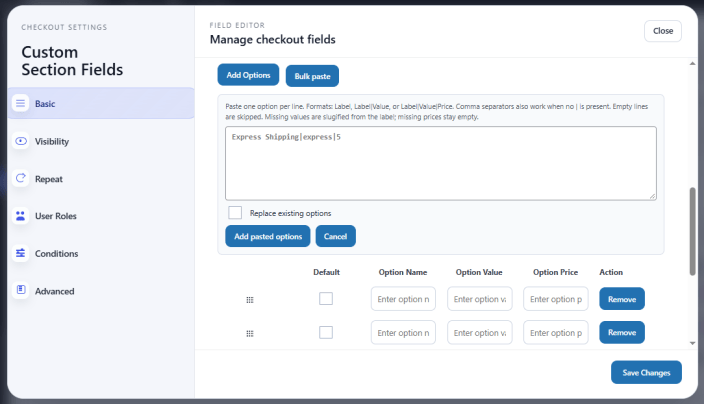Viewport: 704px width, 404px height.
Task: Focus Option Price field in second row
Action: [556, 333]
